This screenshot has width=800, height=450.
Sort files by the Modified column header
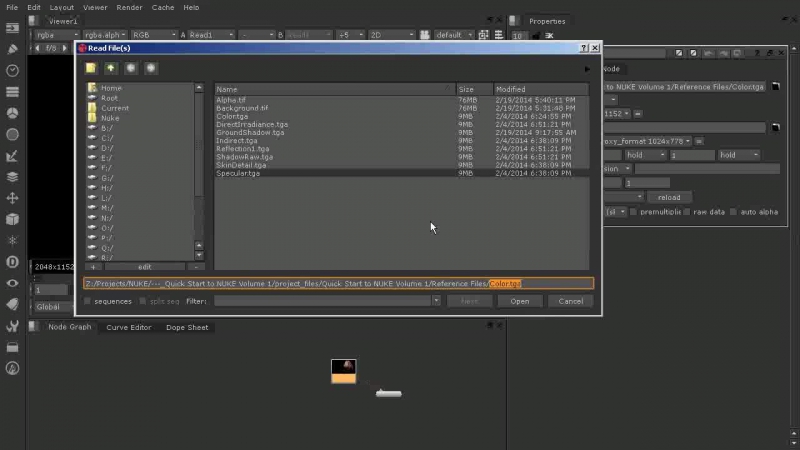(x=541, y=89)
